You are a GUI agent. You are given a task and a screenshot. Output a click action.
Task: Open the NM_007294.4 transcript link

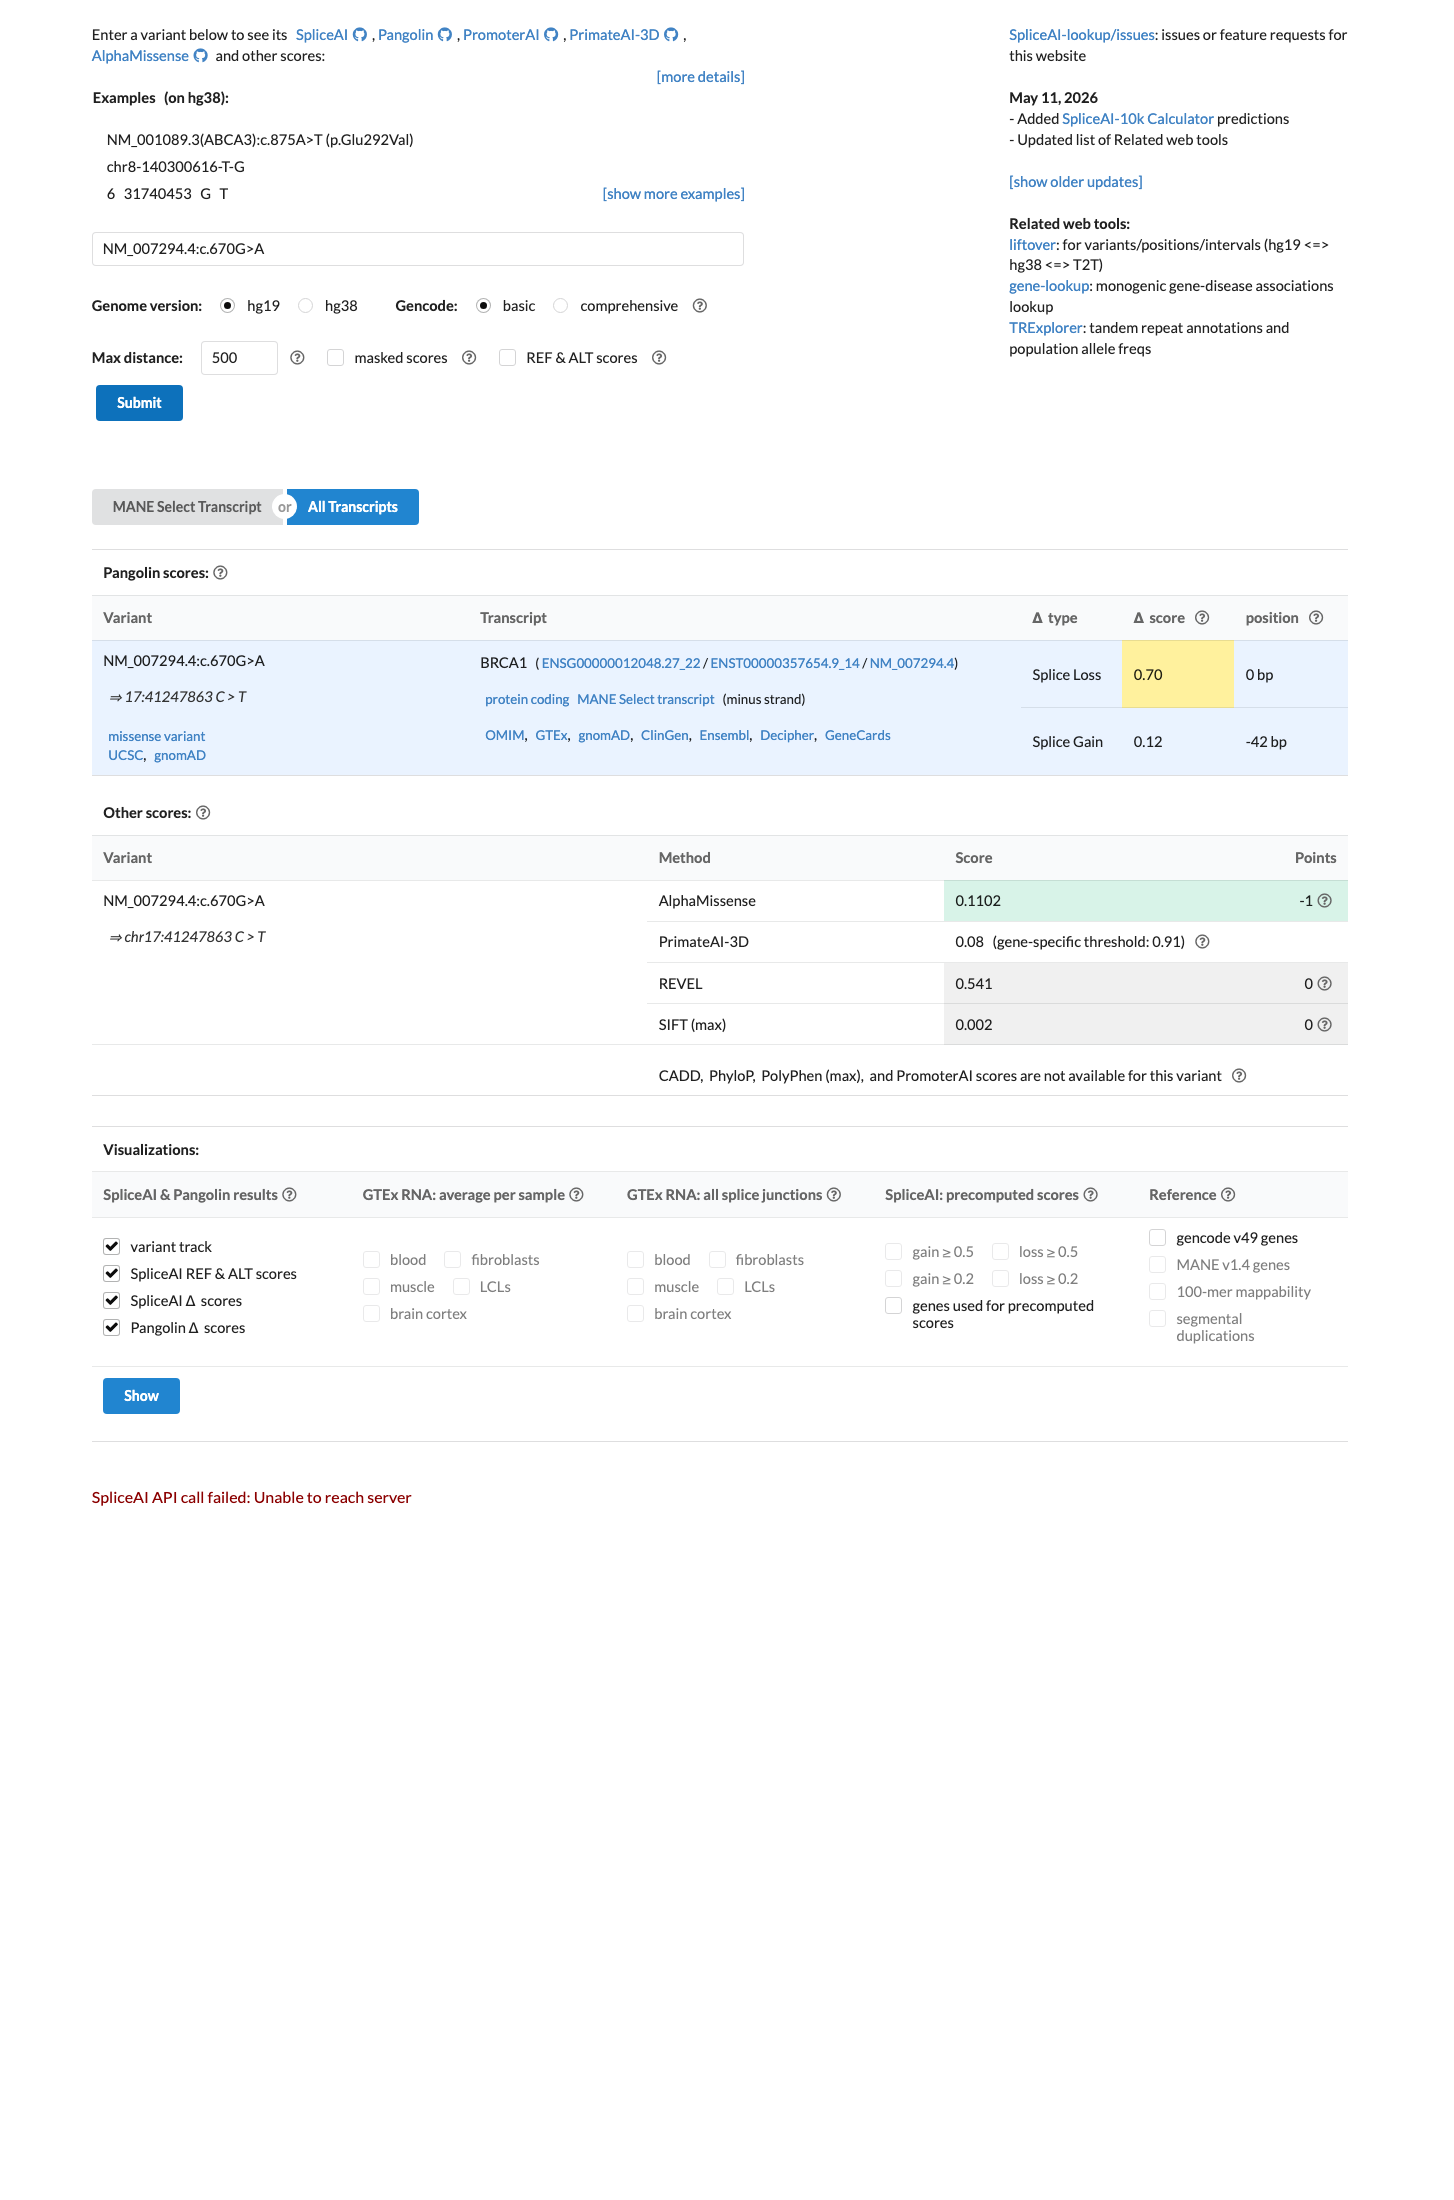pyautogui.click(x=912, y=663)
